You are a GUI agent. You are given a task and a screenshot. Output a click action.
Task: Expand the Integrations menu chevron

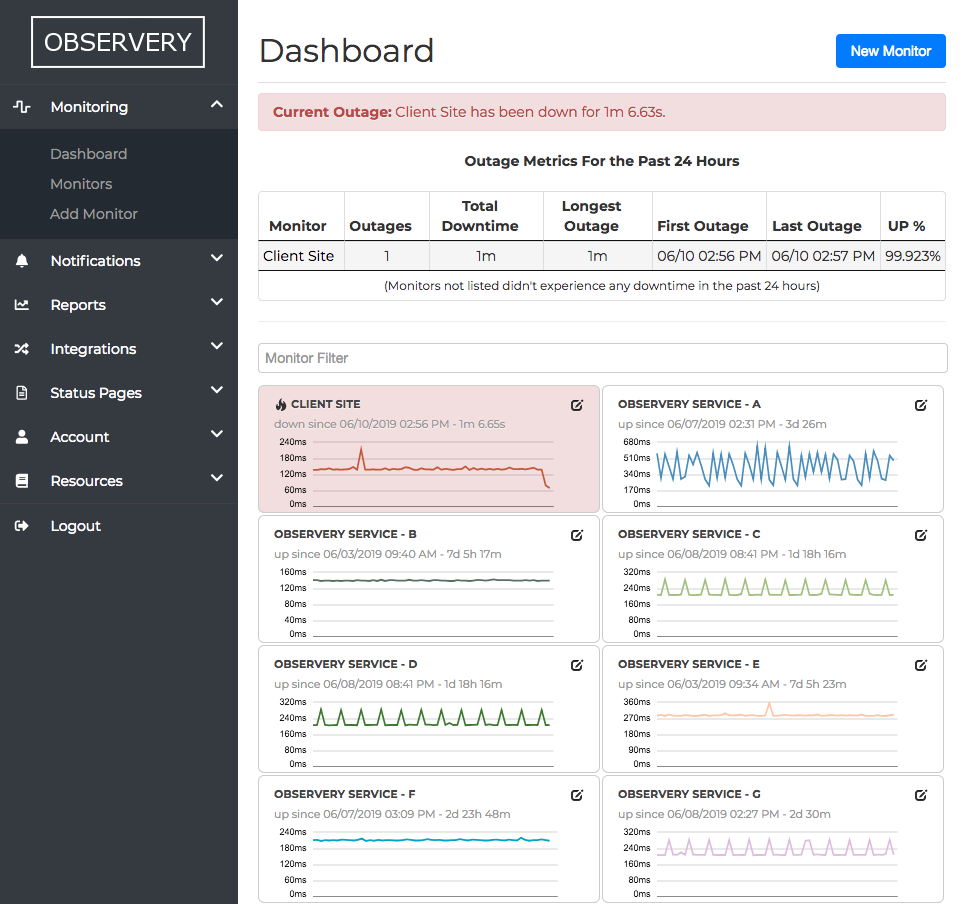tap(217, 346)
